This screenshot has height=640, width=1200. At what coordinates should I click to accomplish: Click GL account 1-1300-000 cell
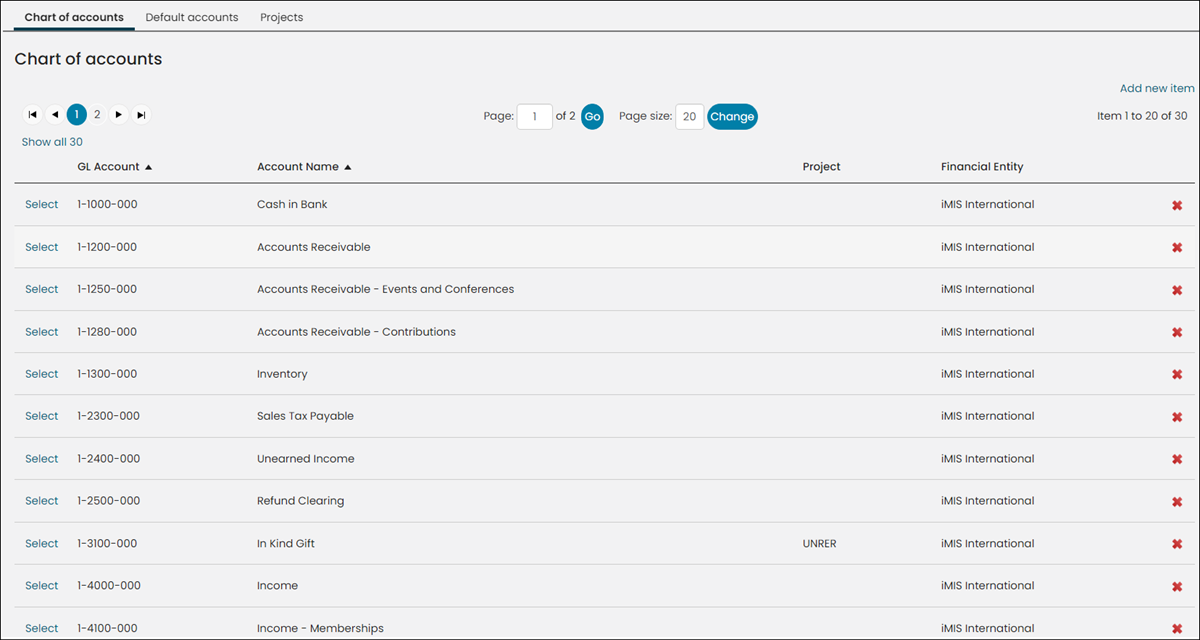pos(107,374)
